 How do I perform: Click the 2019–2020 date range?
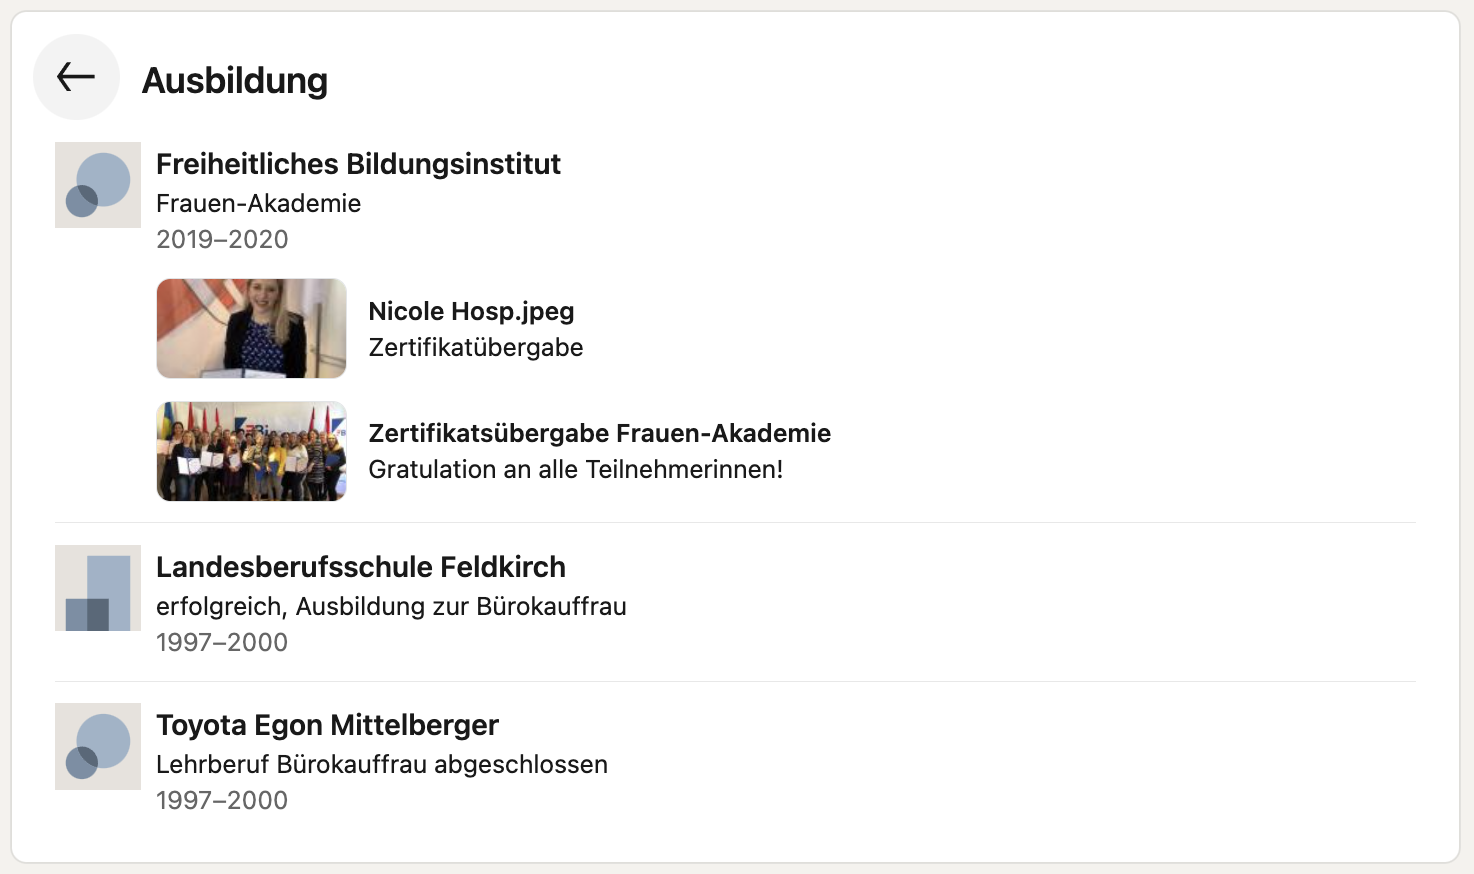[x=222, y=239]
